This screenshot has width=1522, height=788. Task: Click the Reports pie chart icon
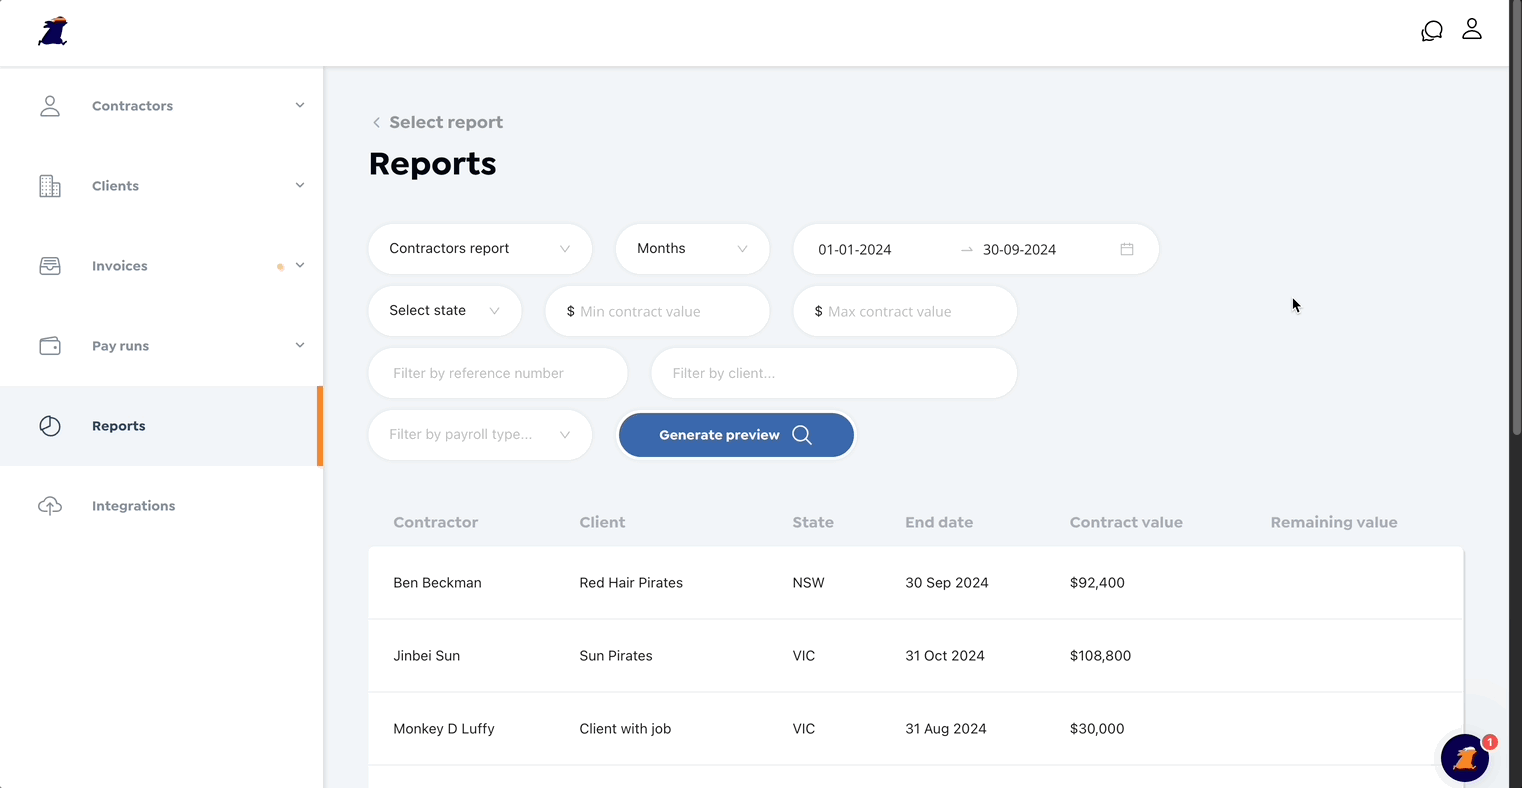(x=50, y=426)
